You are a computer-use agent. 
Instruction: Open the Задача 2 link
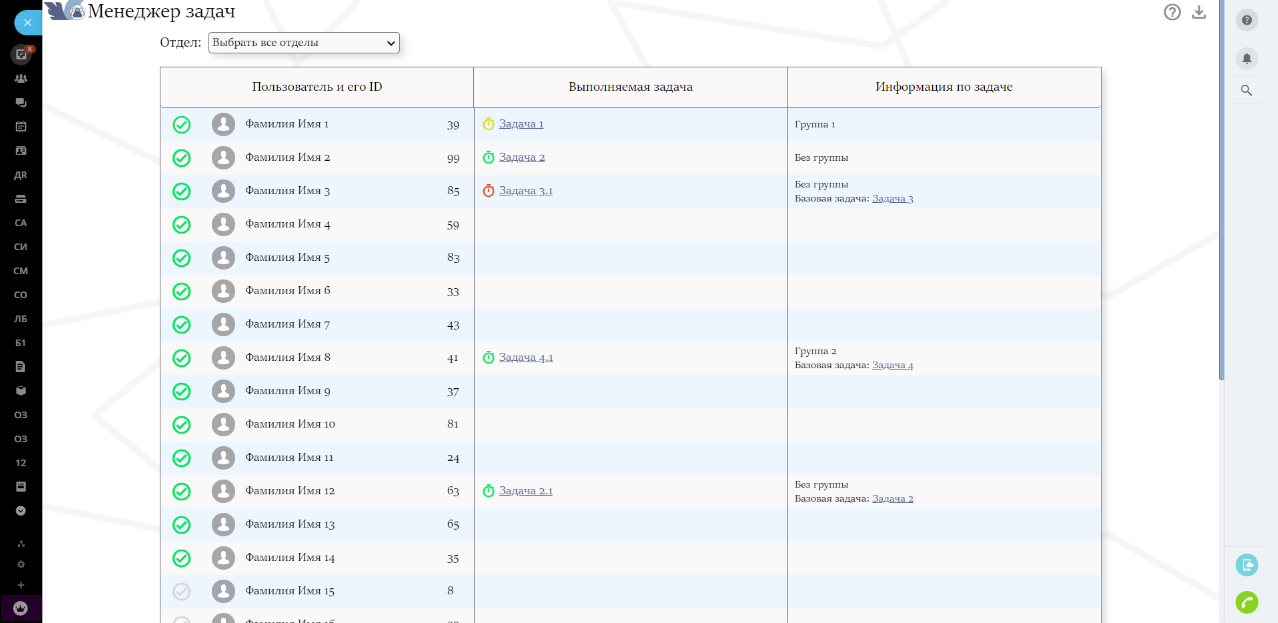521,157
